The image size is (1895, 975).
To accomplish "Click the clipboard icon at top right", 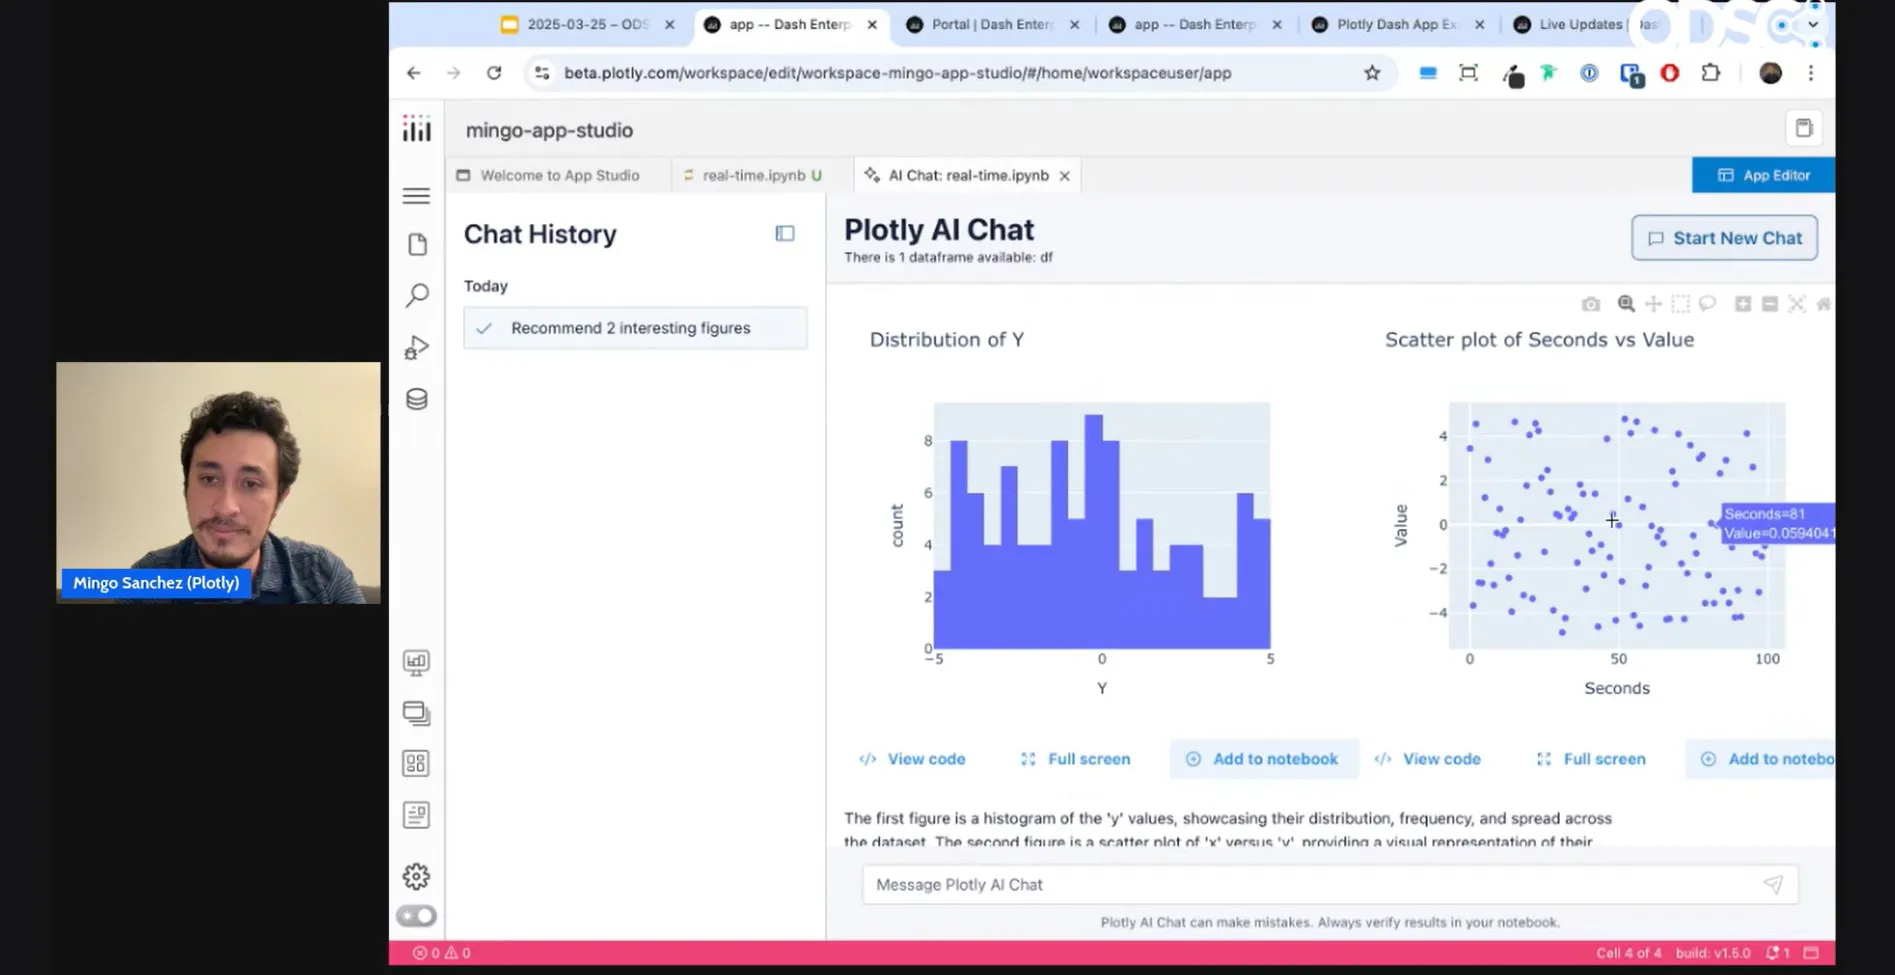I will point(1804,128).
